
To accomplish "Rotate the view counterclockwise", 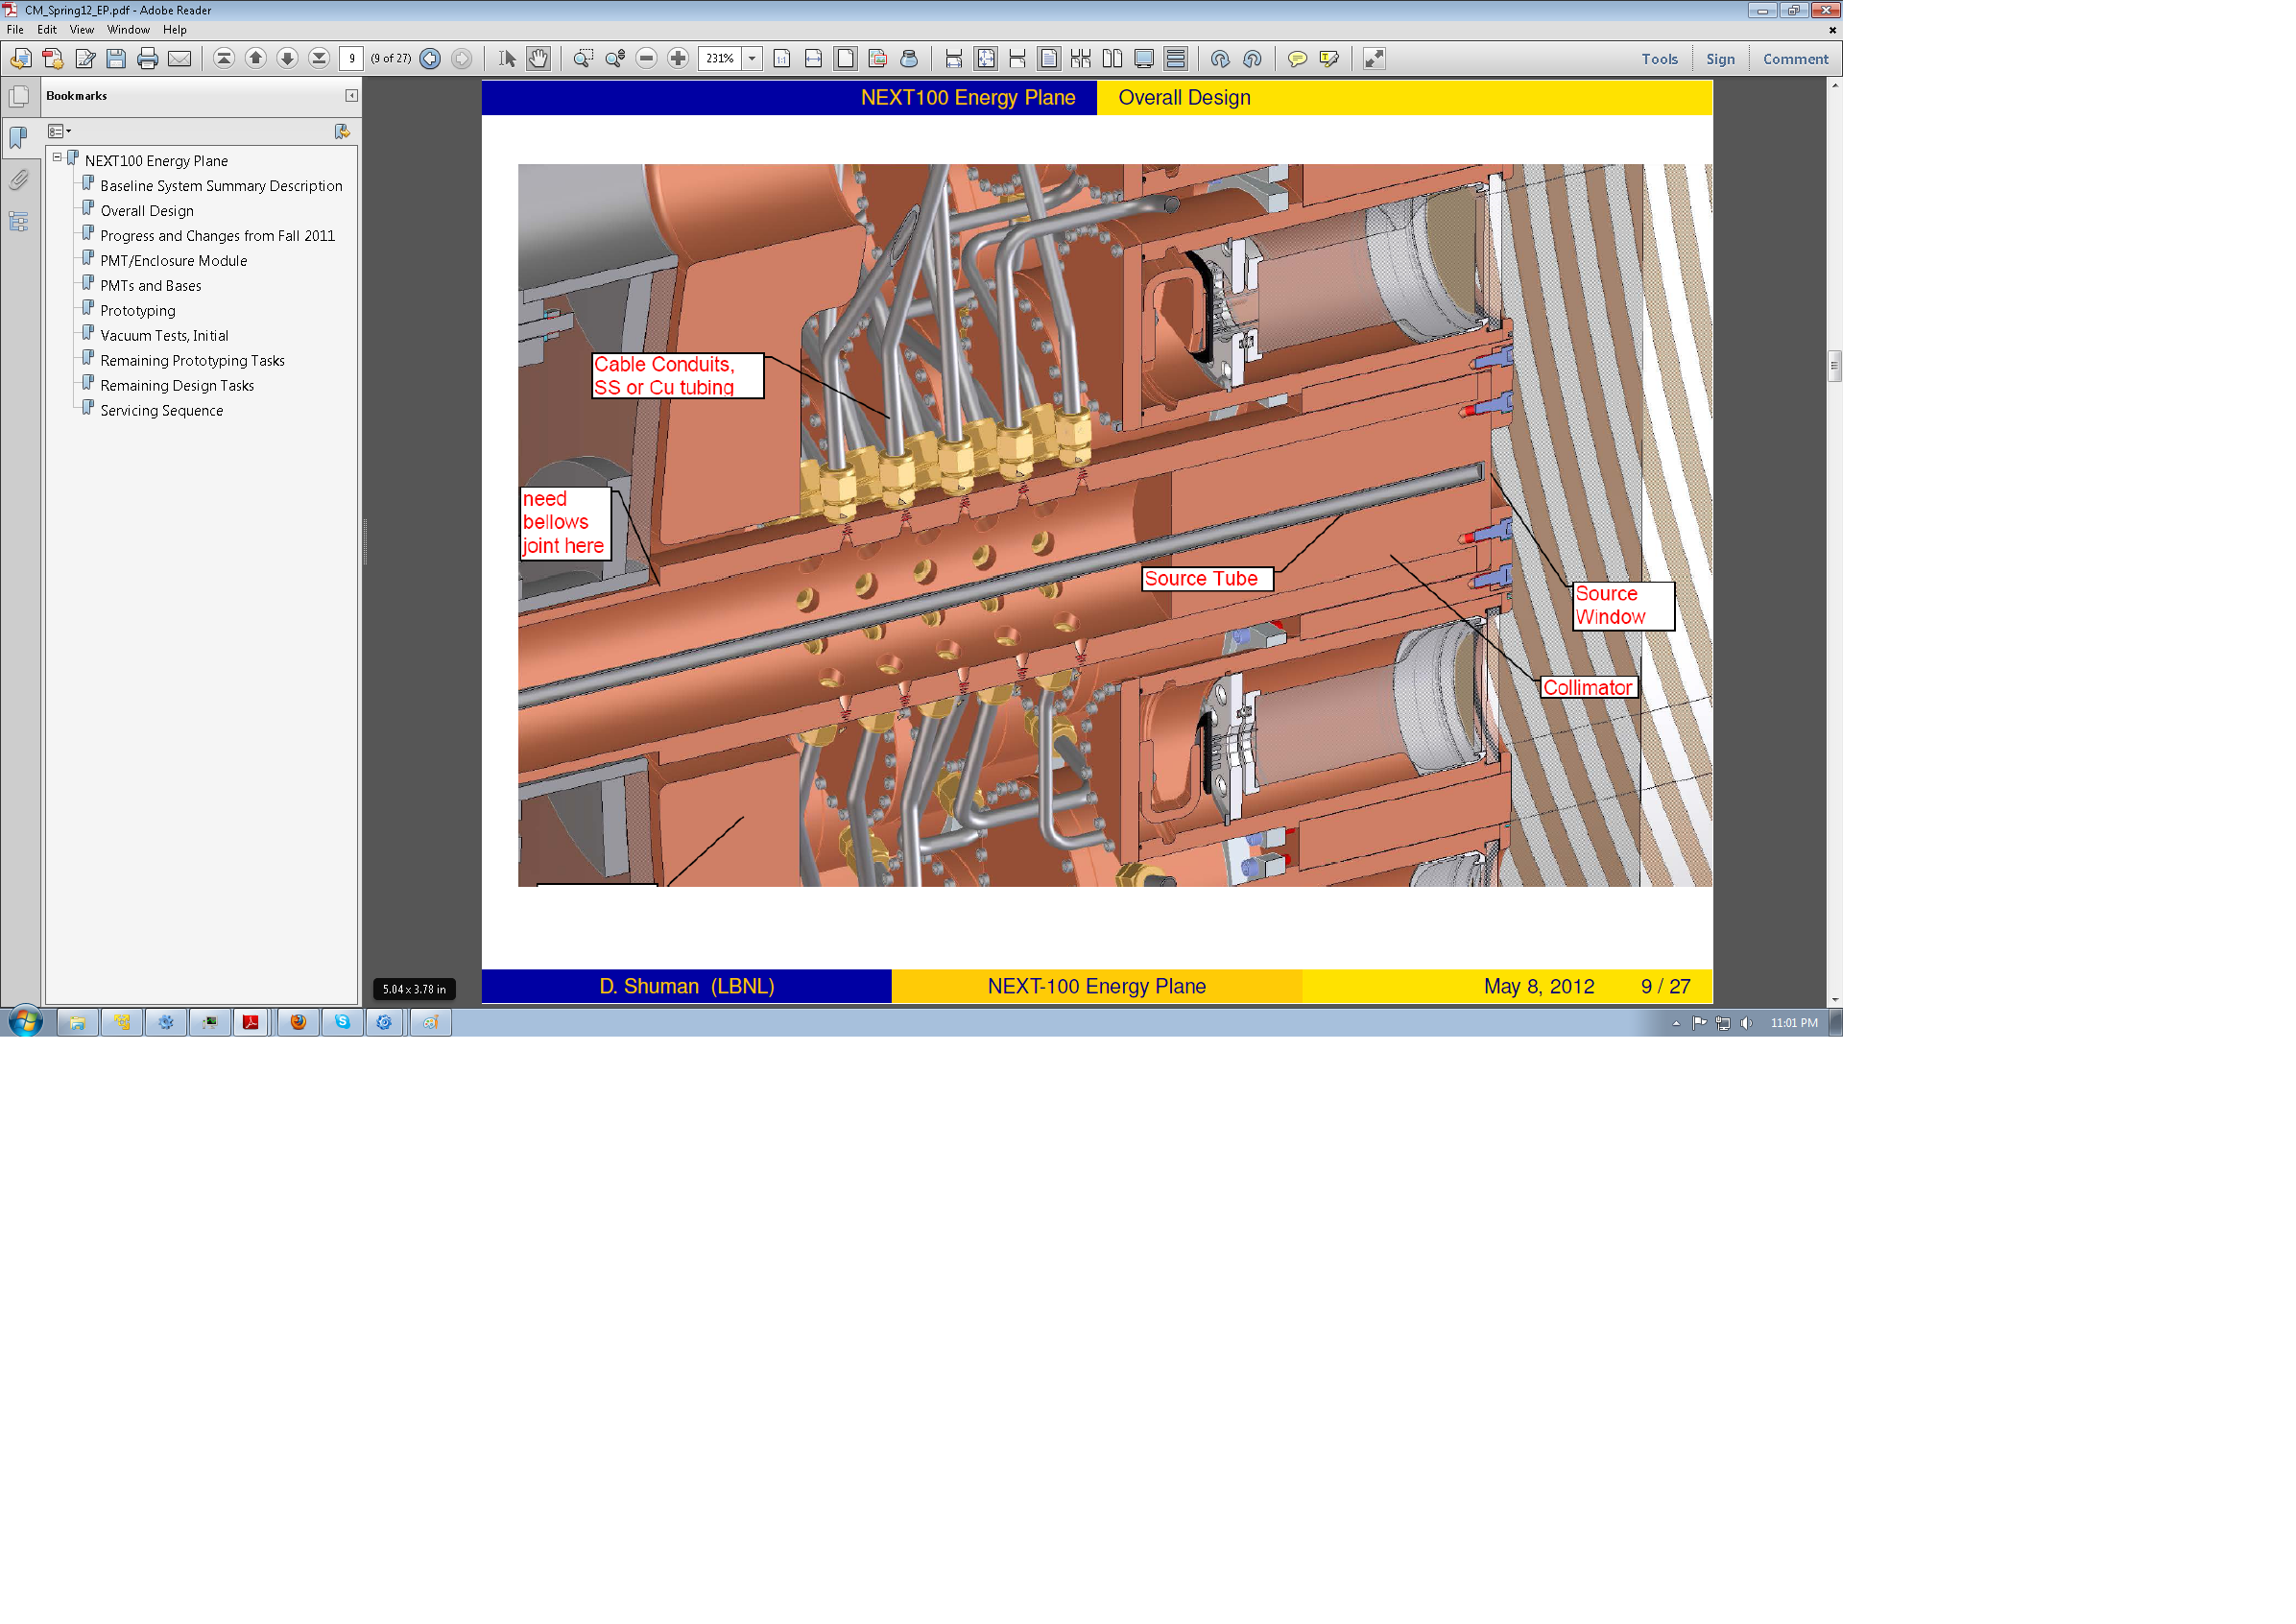I will 1252,59.
